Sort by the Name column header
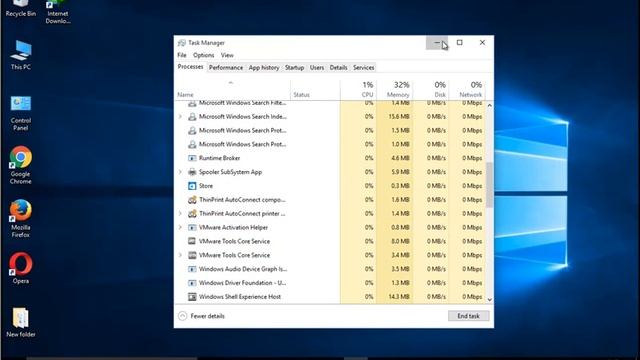Viewport: 640px width, 360px height. pyautogui.click(x=232, y=90)
